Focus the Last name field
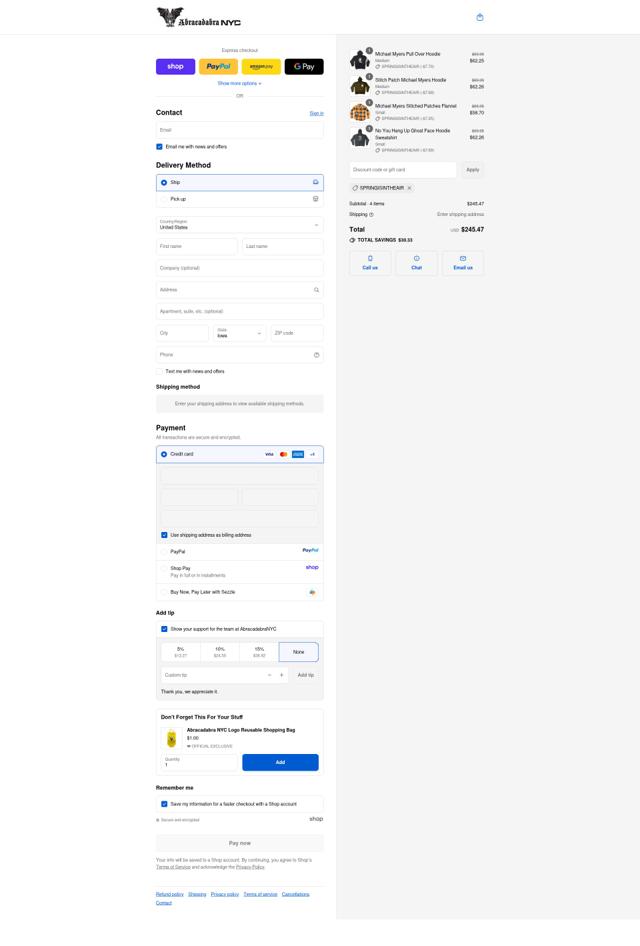The width and height of the screenshot is (640, 946). point(283,246)
